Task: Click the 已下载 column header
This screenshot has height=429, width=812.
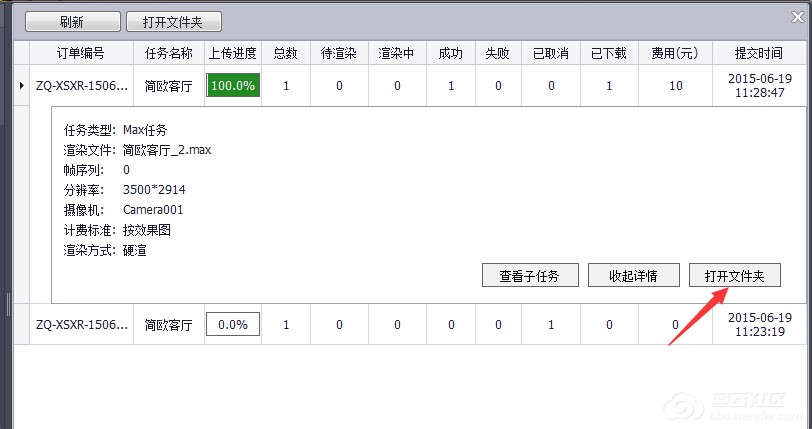Action: [x=609, y=53]
